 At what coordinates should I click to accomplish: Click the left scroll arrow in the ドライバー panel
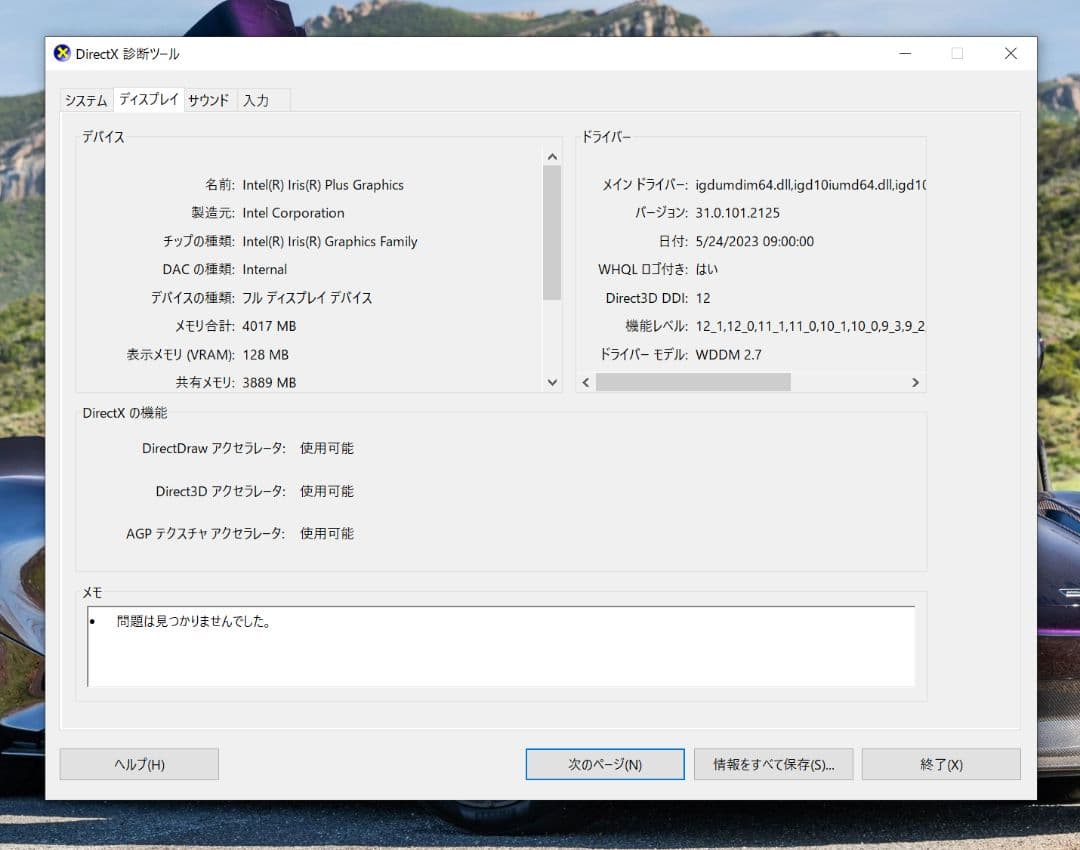point(585,382)
